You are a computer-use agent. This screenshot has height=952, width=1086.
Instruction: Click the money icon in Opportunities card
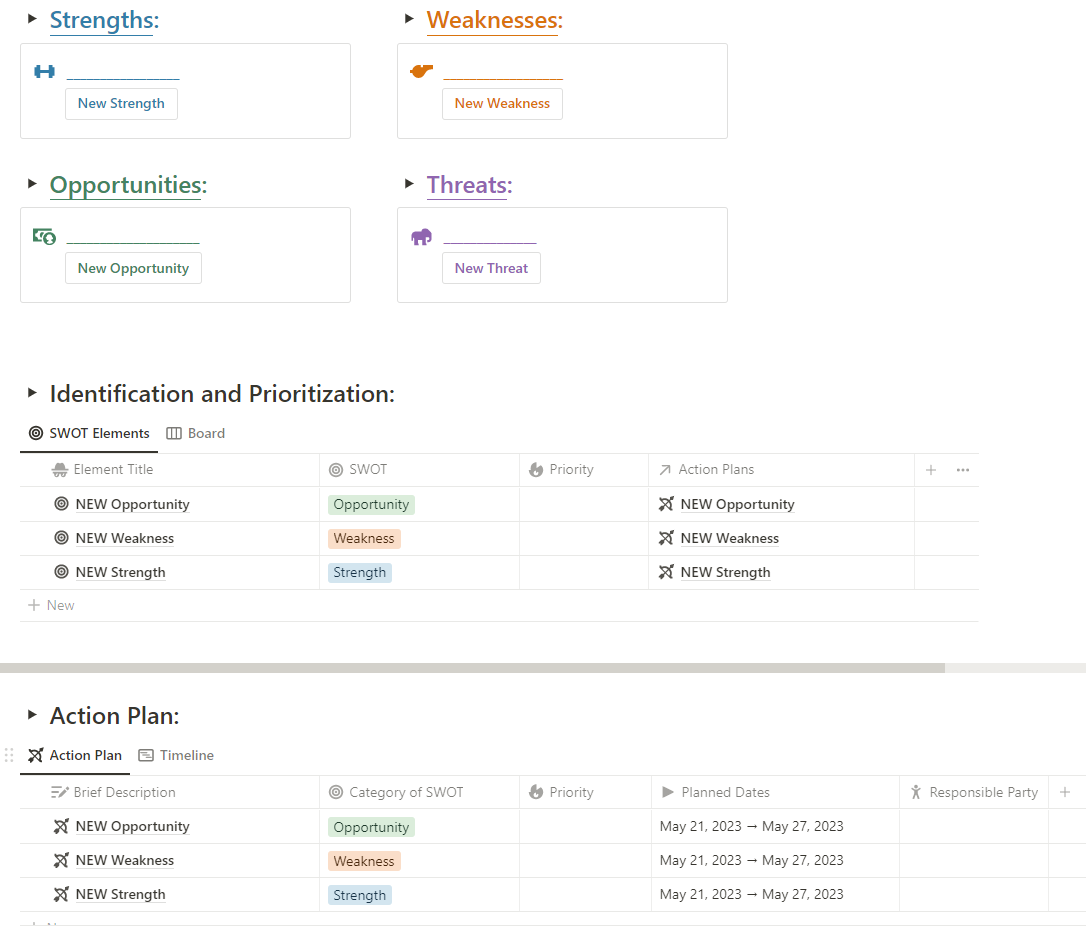pos(44,237)
